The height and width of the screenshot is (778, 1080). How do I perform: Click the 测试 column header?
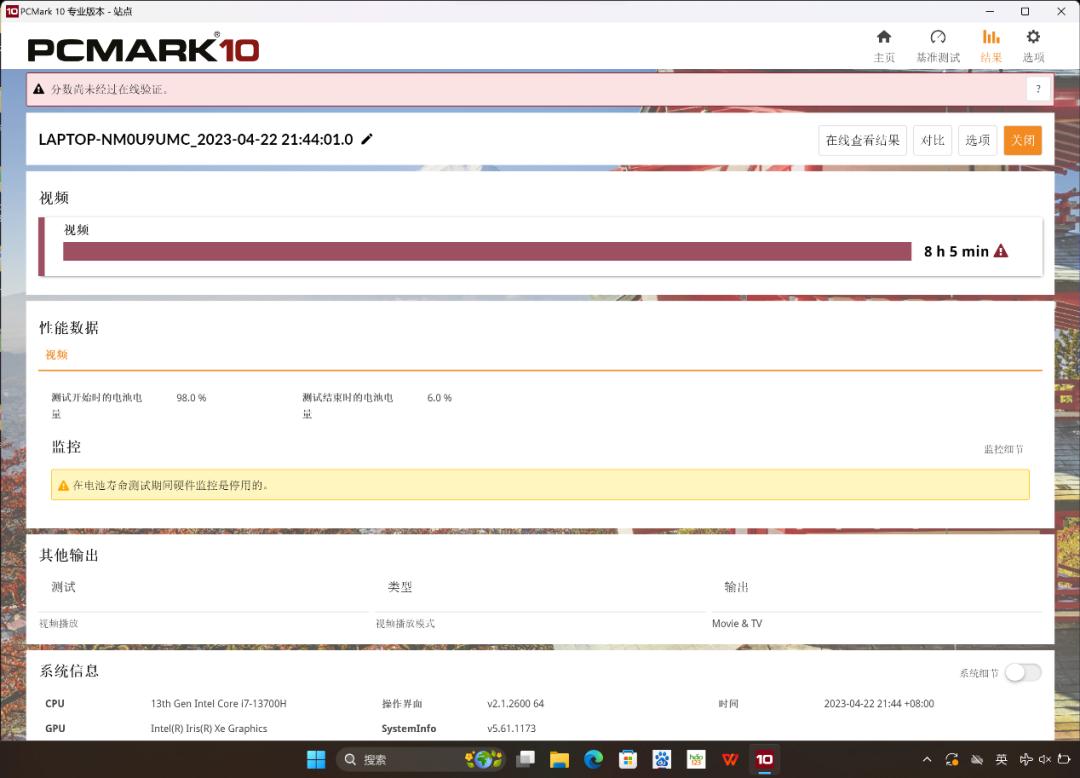click(63, 587)
